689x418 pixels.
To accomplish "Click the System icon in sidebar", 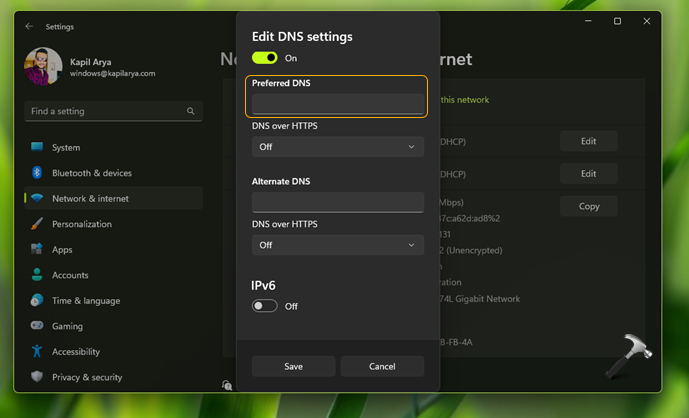I will [37, 147].
